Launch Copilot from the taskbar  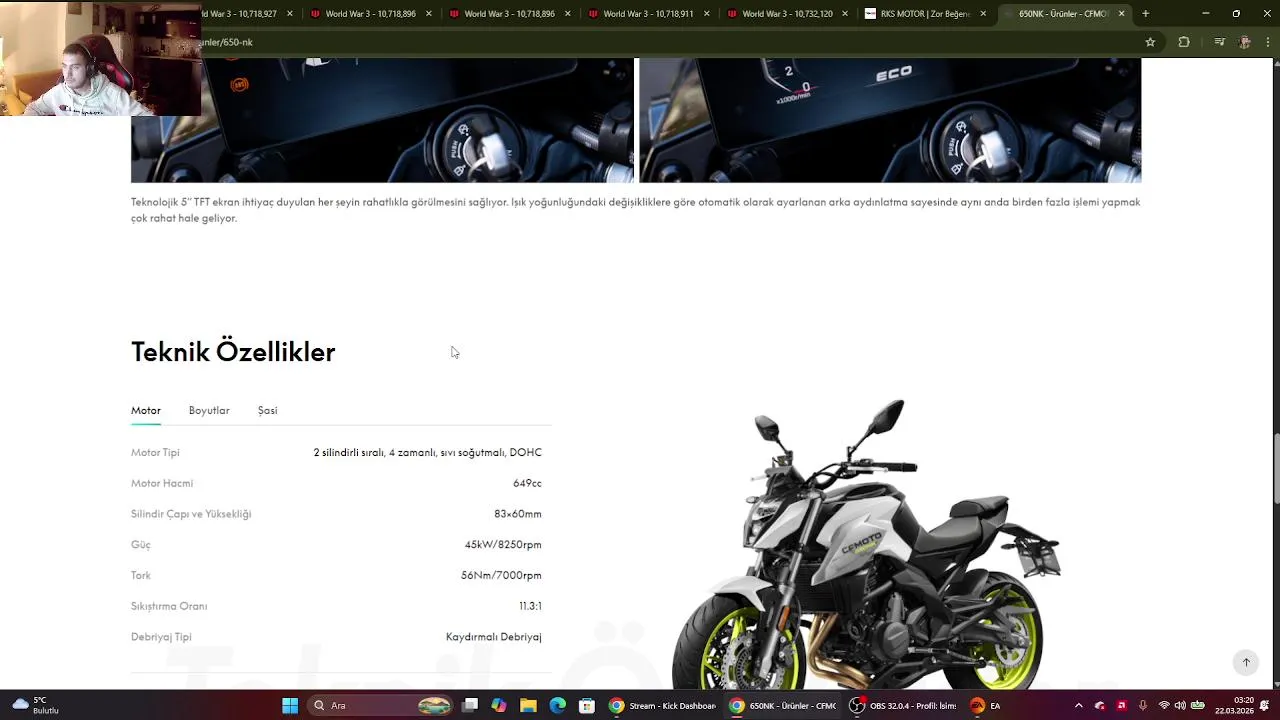(499, 706)
